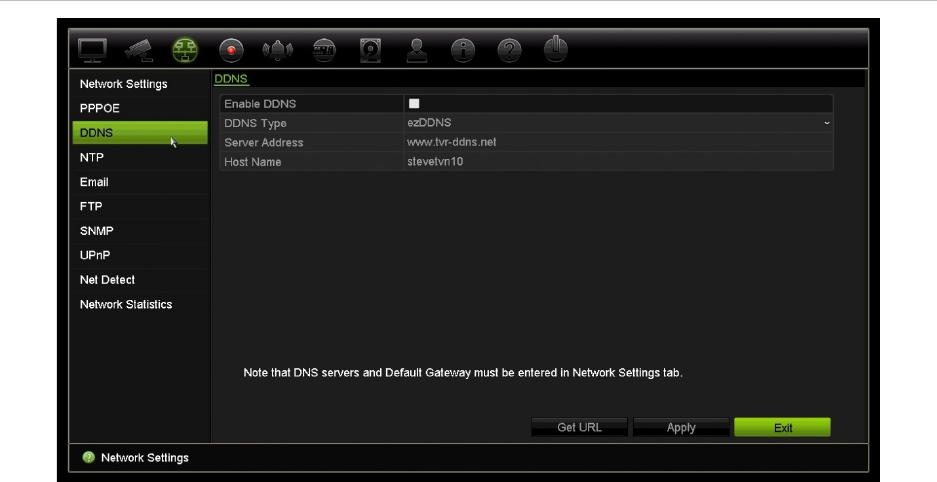Open the Help question mark icon
Viewport: 937px width, 482px height.
point(509,50)
